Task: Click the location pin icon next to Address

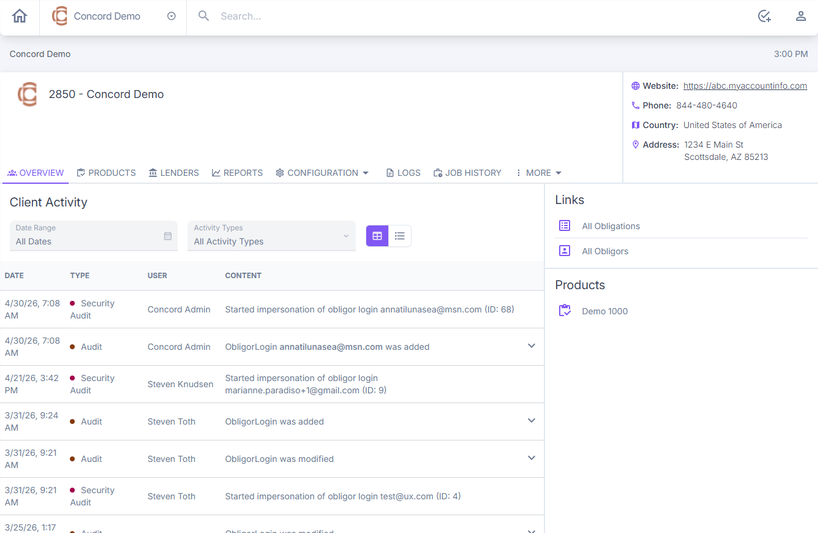Action: coord(635,144)
